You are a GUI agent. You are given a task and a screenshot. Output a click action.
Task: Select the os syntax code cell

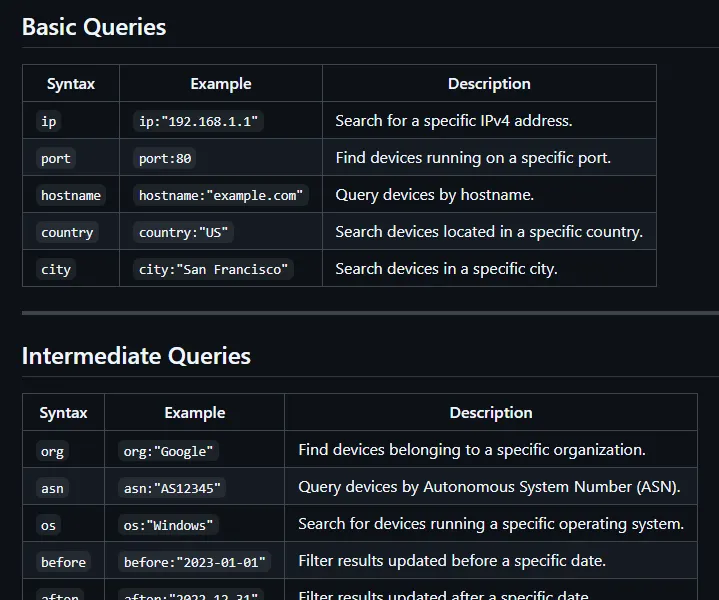point(48,525)
